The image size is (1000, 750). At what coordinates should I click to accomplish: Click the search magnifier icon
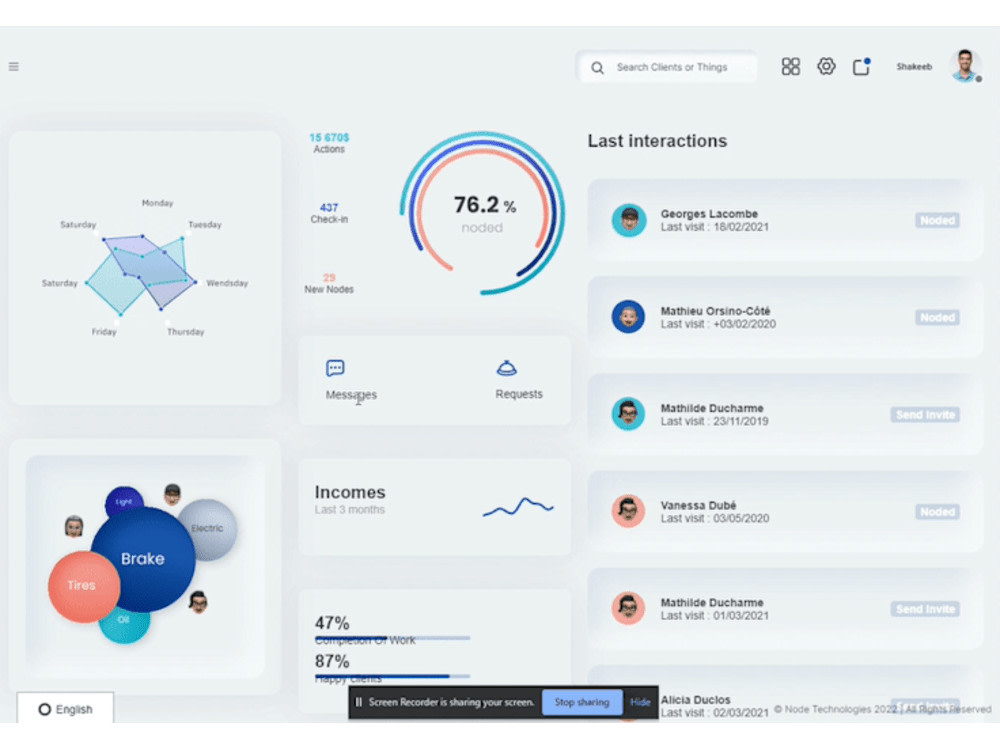click(x=597, y=68)
